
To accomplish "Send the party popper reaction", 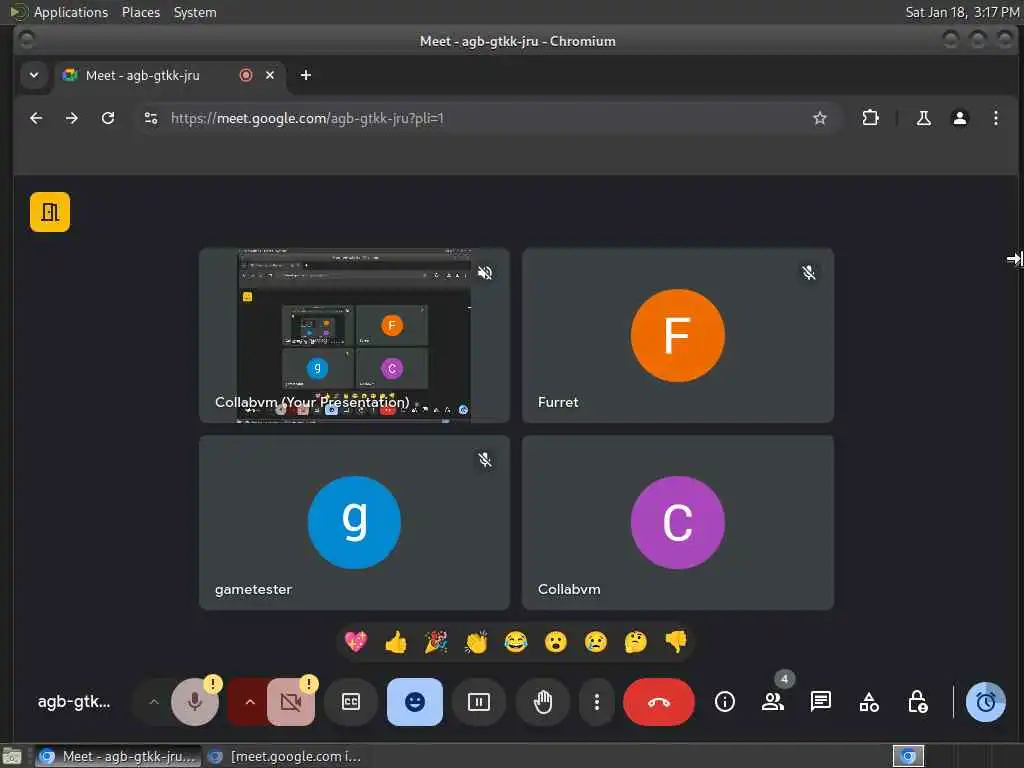I will [x=436, y=642].
